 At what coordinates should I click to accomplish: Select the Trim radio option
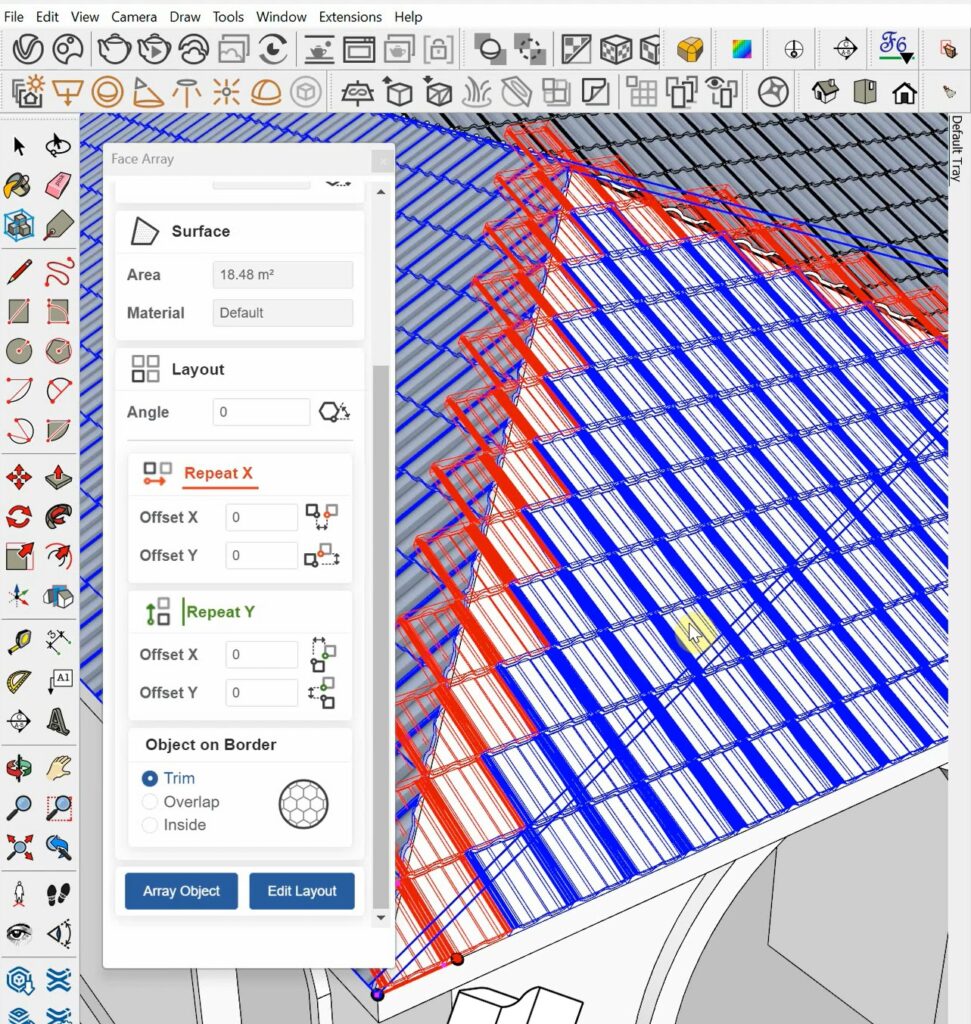[x=150, y=778]
